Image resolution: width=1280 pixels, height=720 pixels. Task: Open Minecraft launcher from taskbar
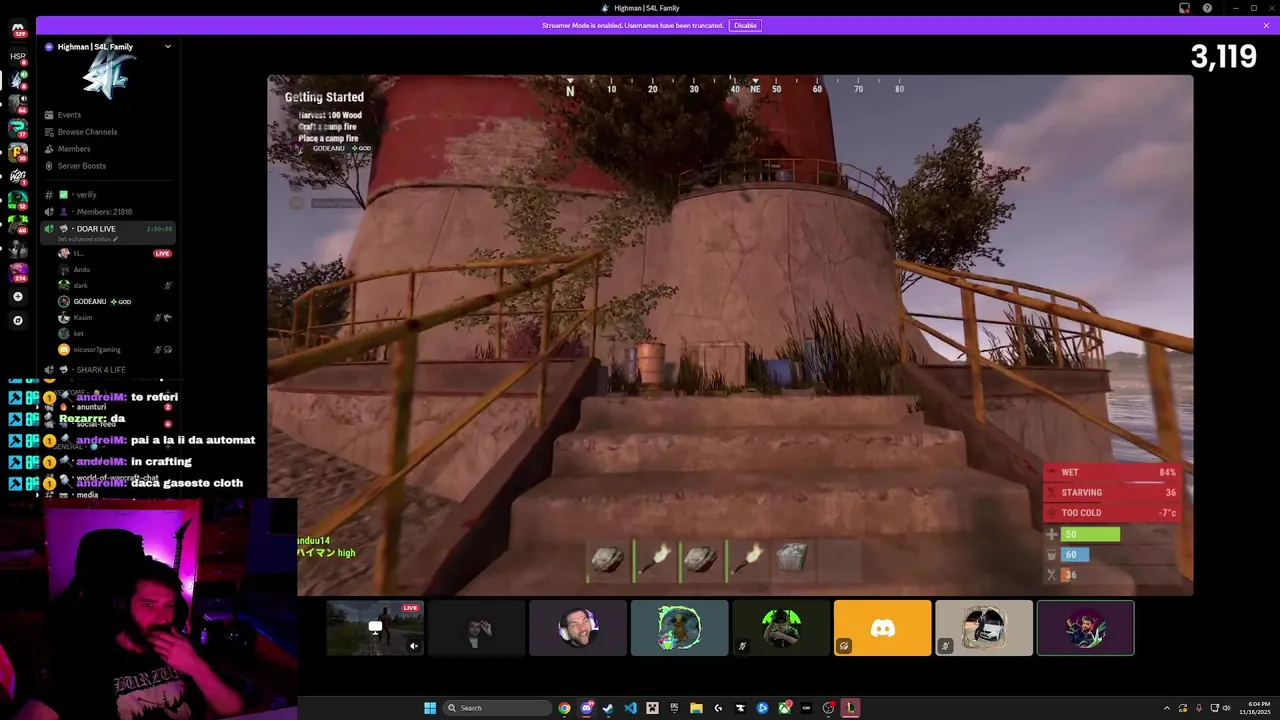[652, 708]
